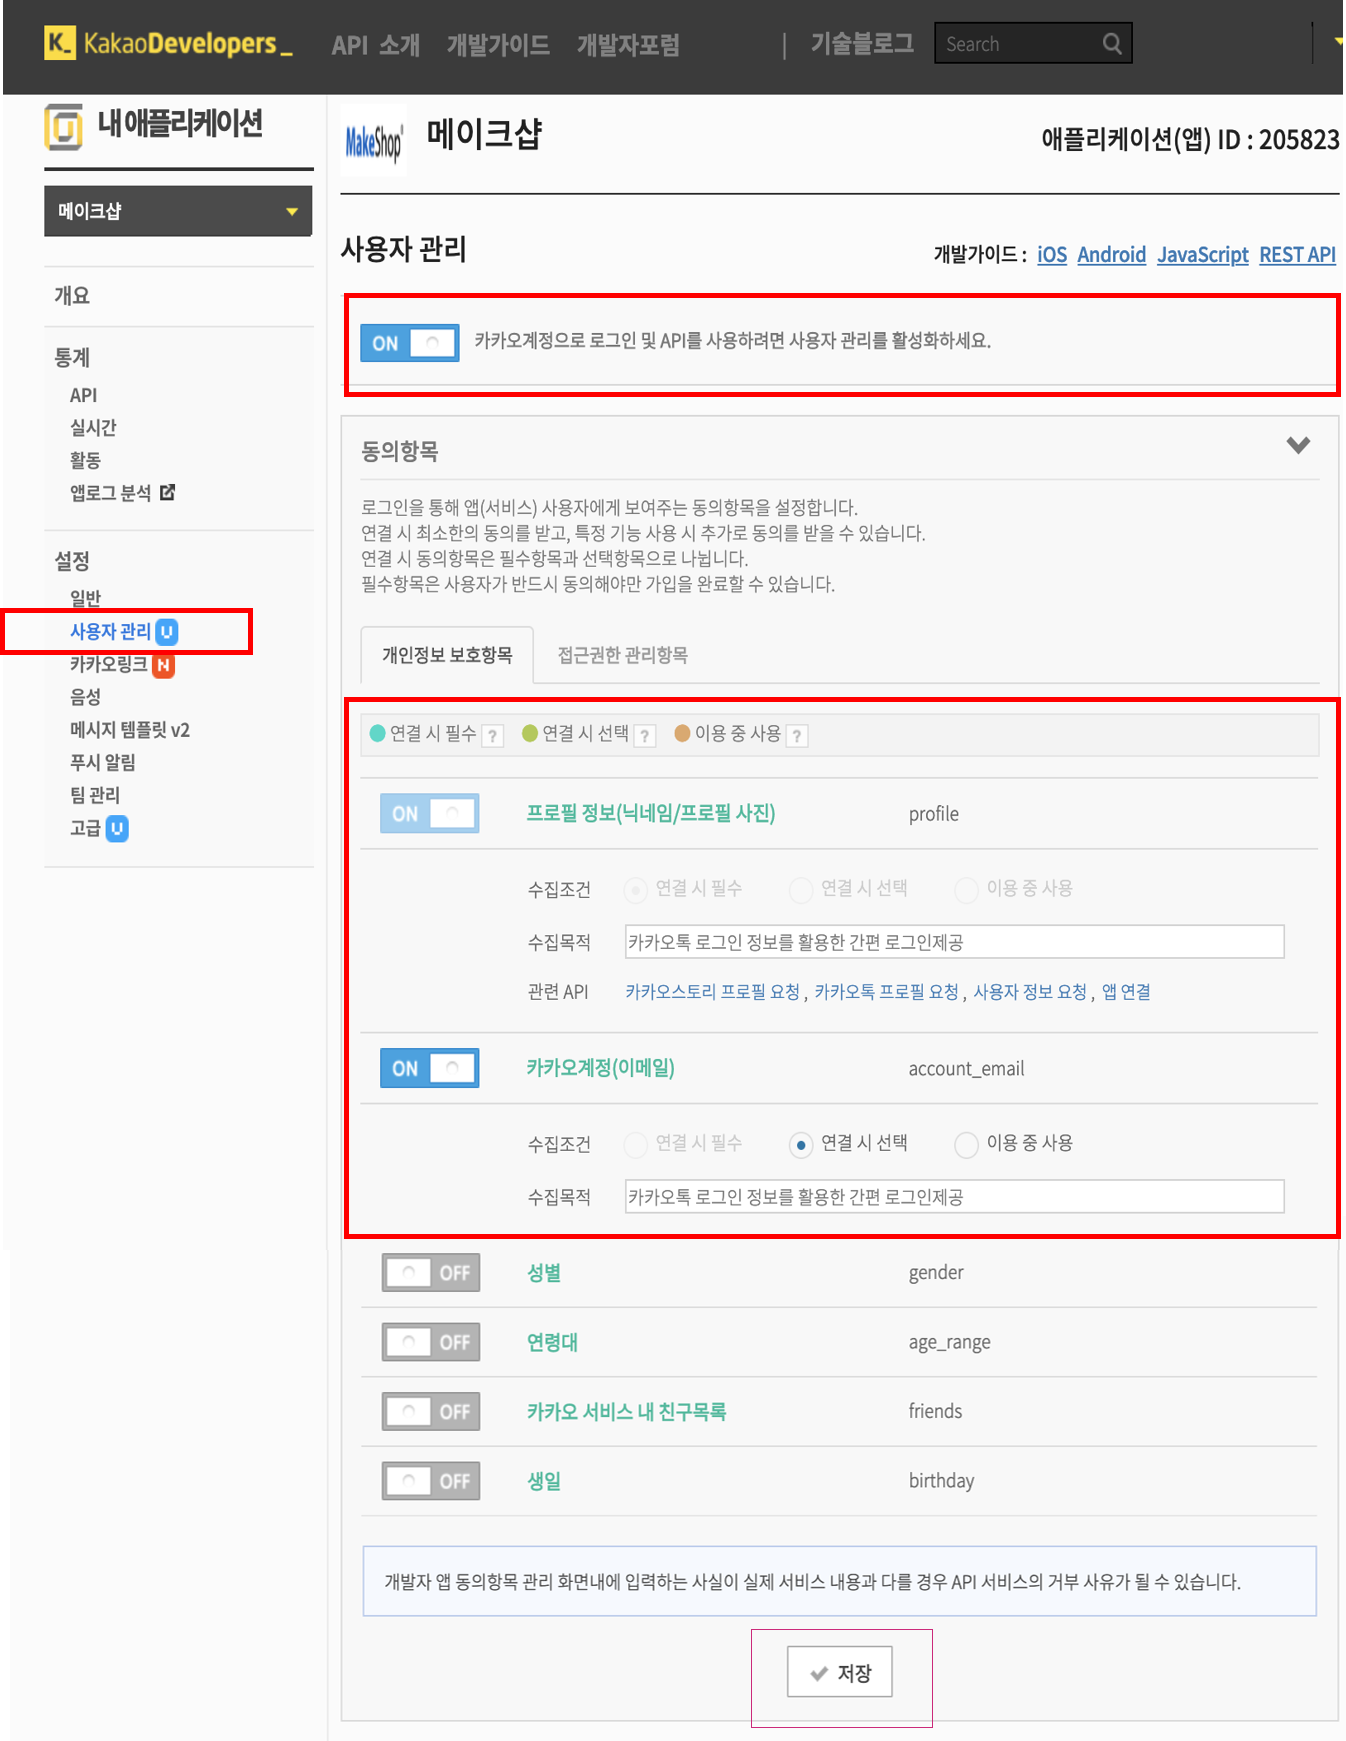
Task: Click the 수집목적 field under profile
Action: 955,942
